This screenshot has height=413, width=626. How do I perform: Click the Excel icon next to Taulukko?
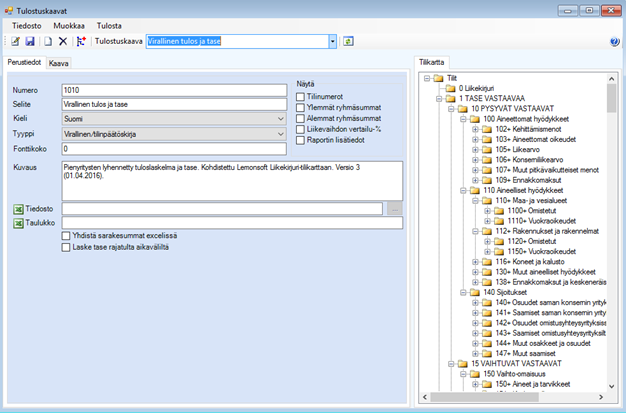[19, 224]
